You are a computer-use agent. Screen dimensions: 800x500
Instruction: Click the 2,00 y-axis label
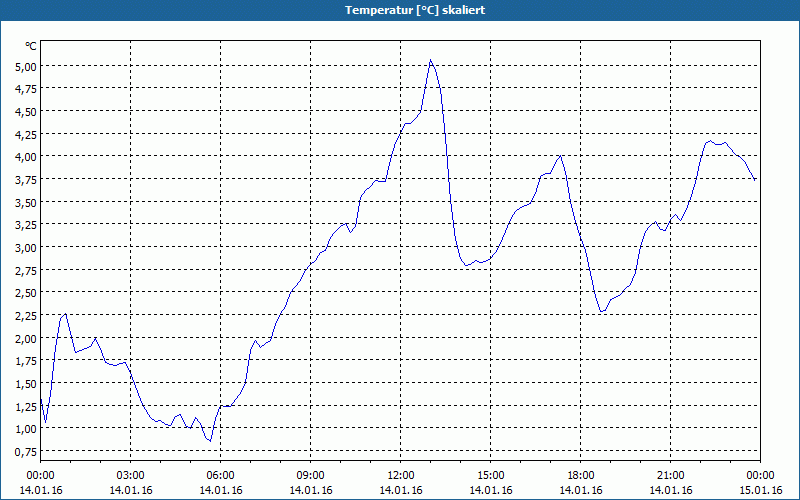tap(25, 338)
